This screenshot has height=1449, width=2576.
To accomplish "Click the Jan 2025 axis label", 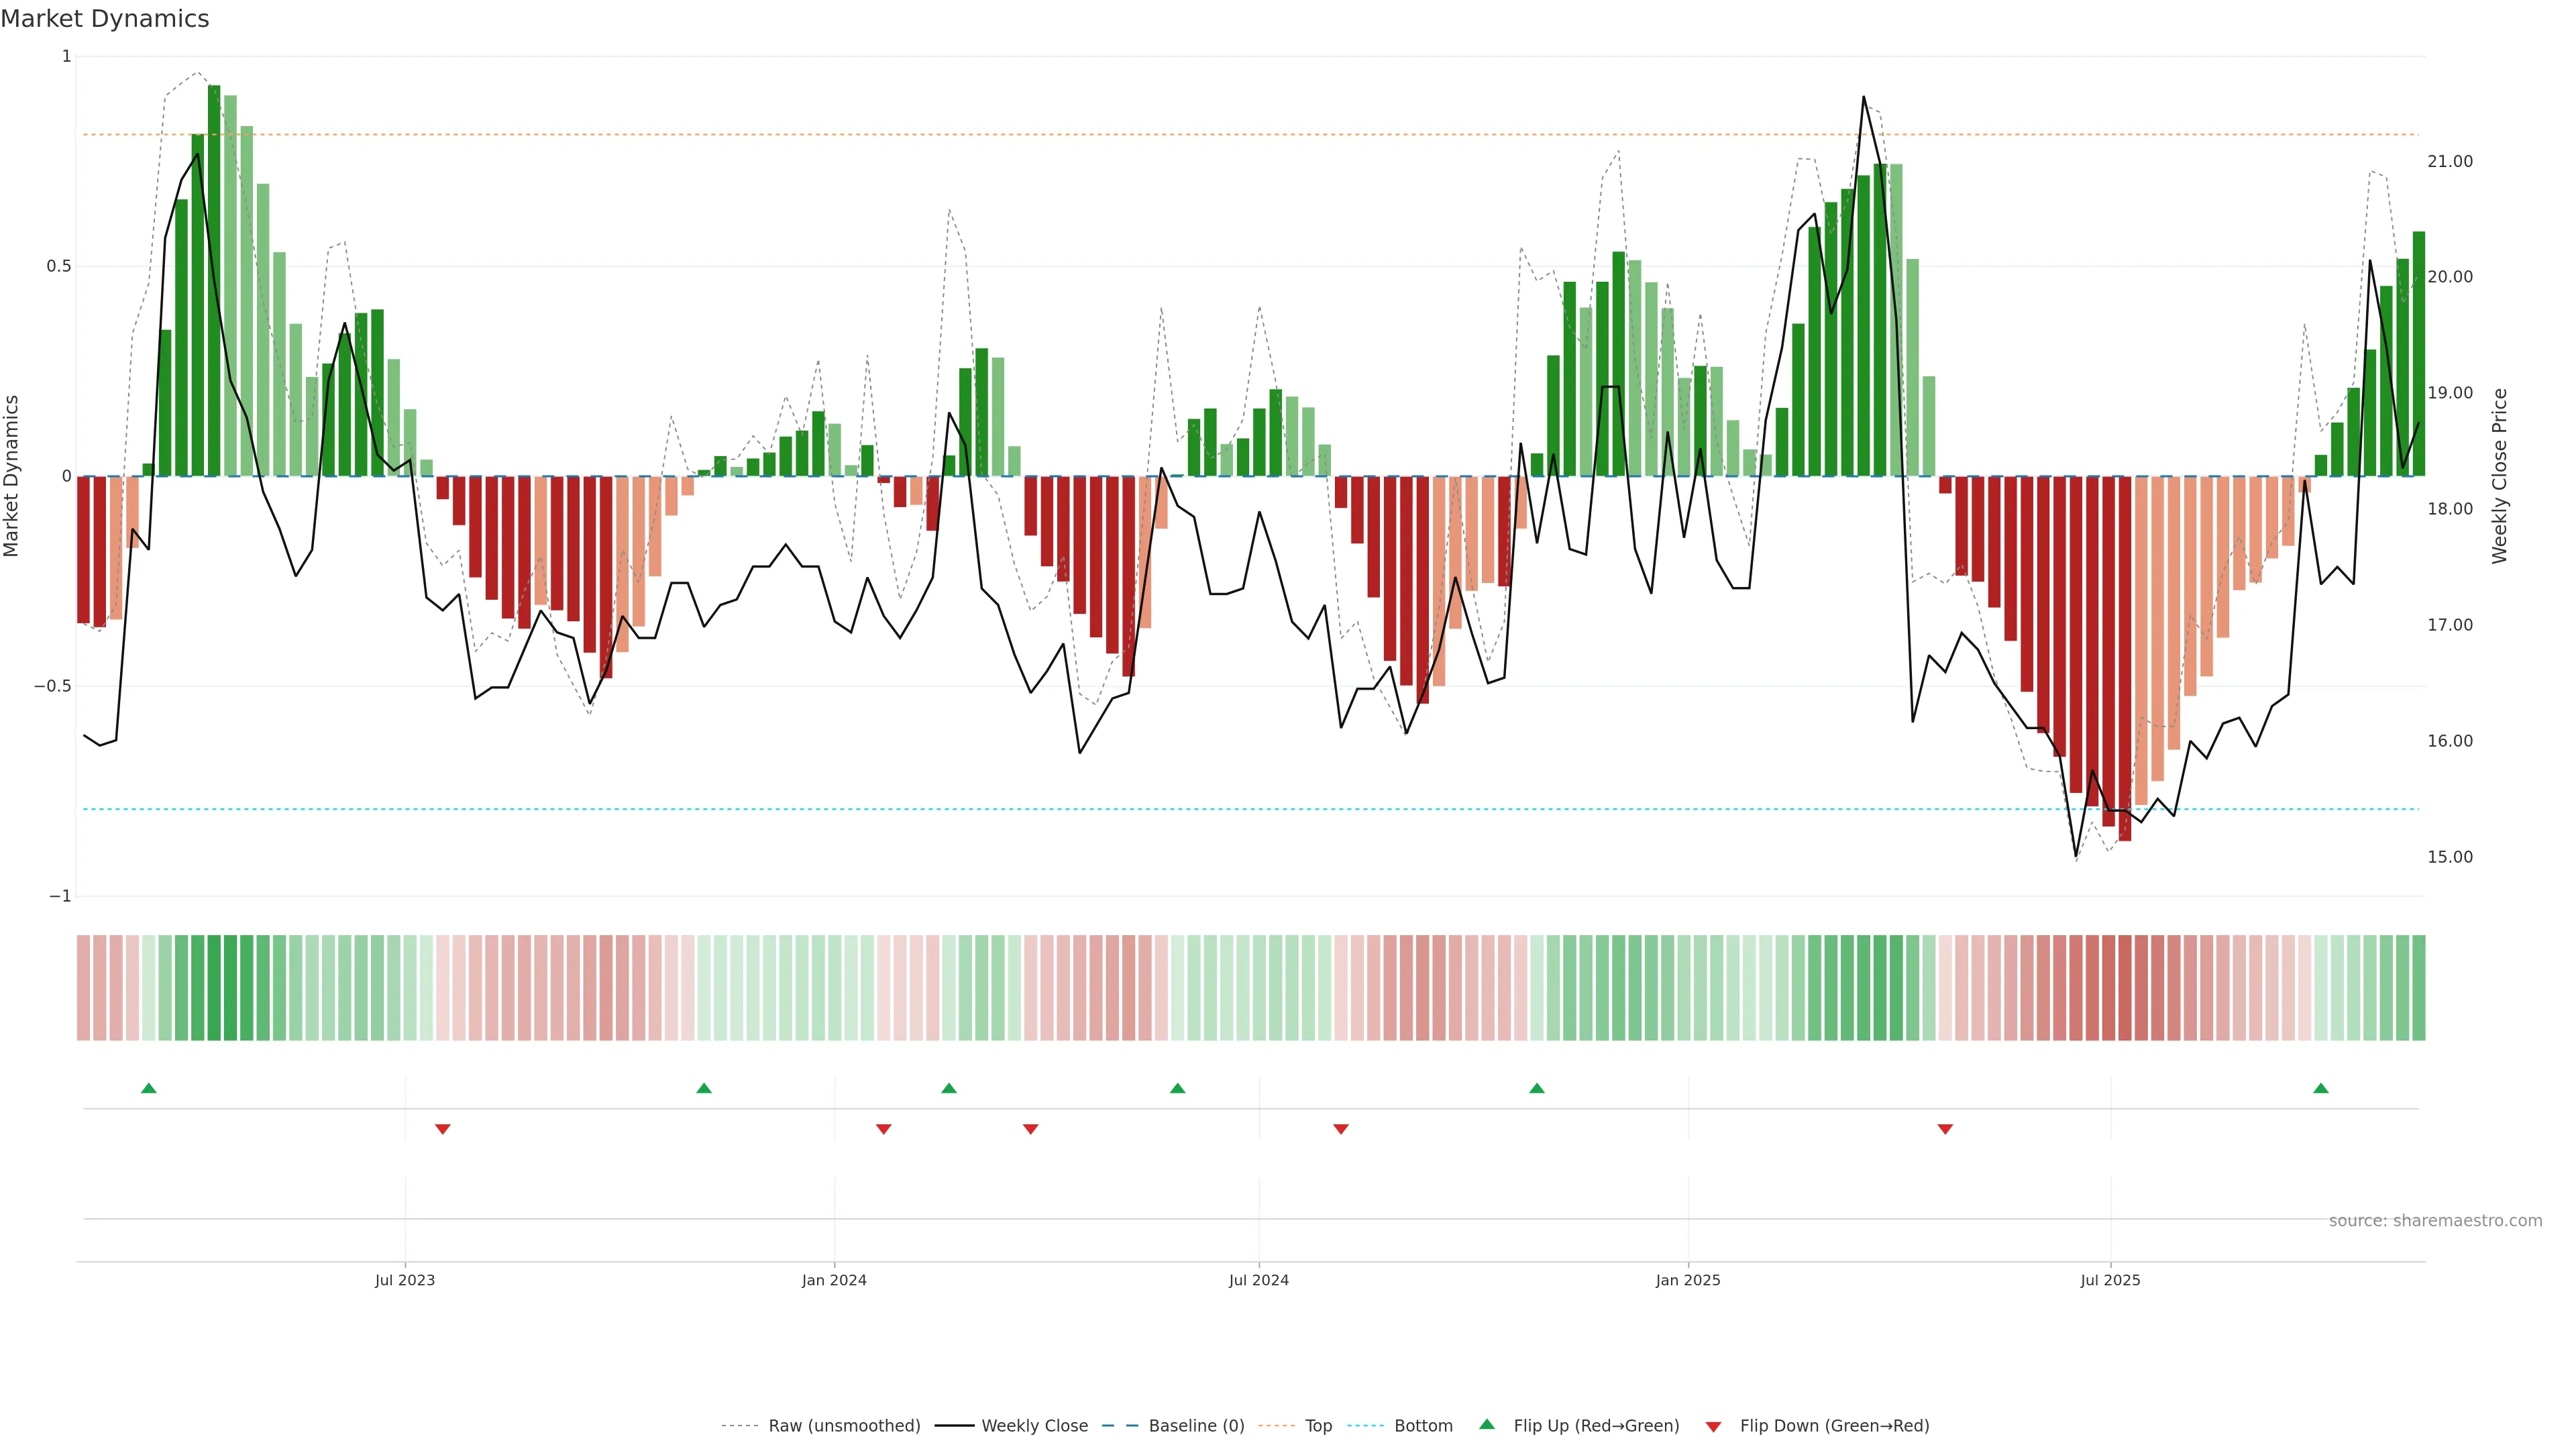I will point(1688,1280).
